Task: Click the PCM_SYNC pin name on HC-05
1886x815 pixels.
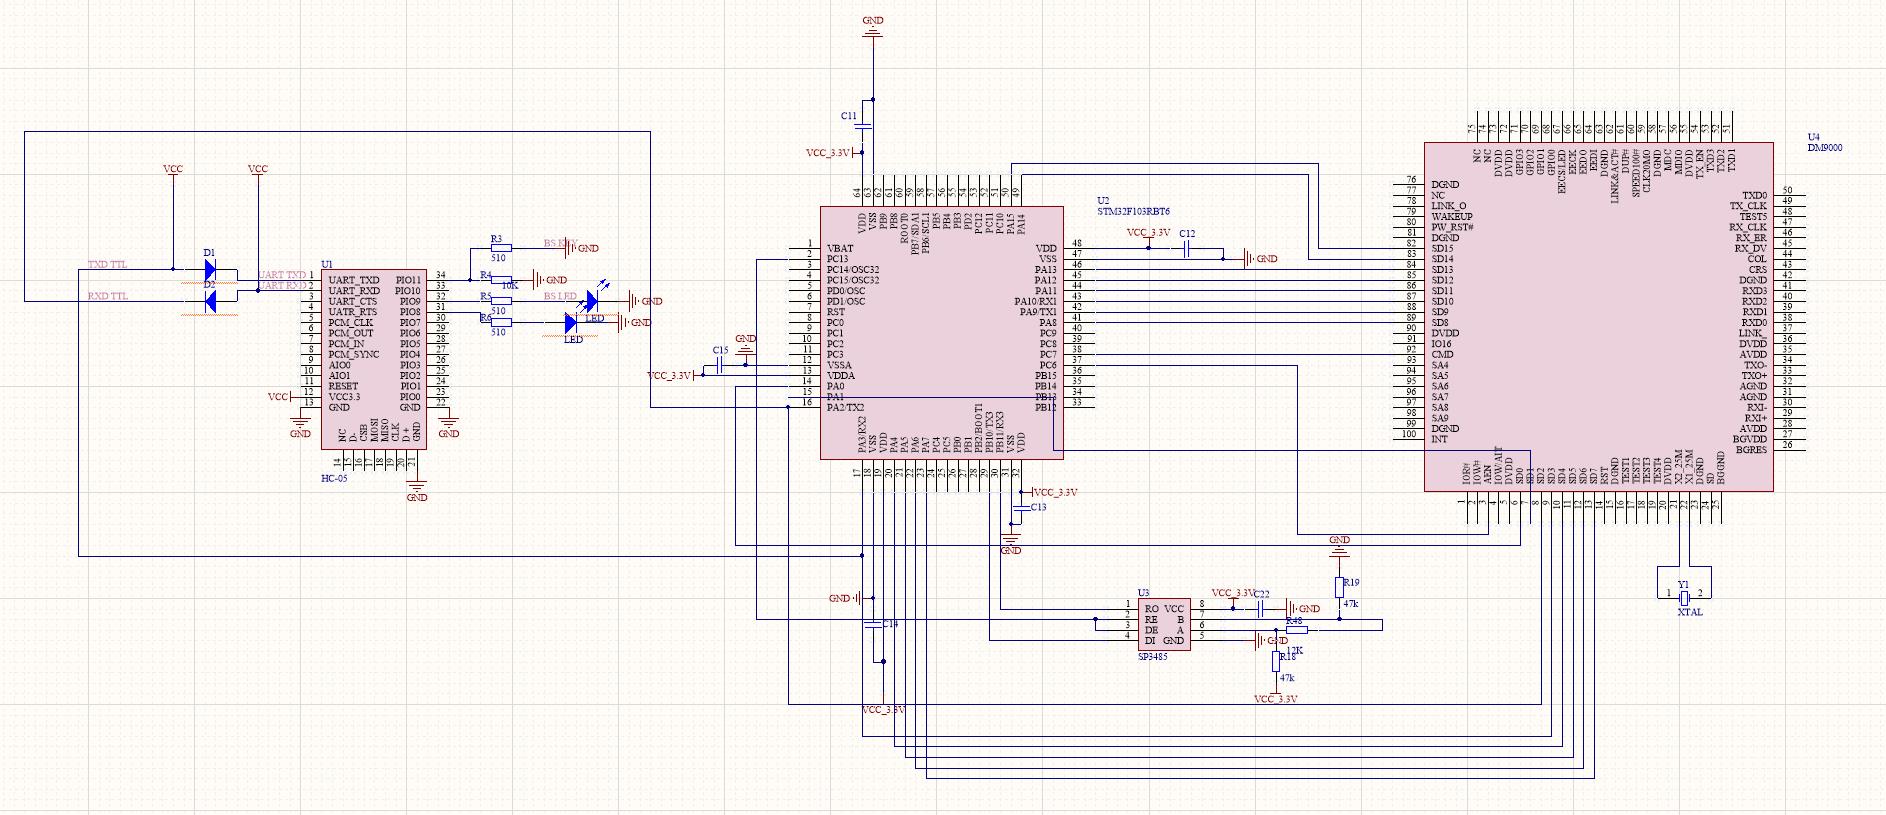Action: 354,354
